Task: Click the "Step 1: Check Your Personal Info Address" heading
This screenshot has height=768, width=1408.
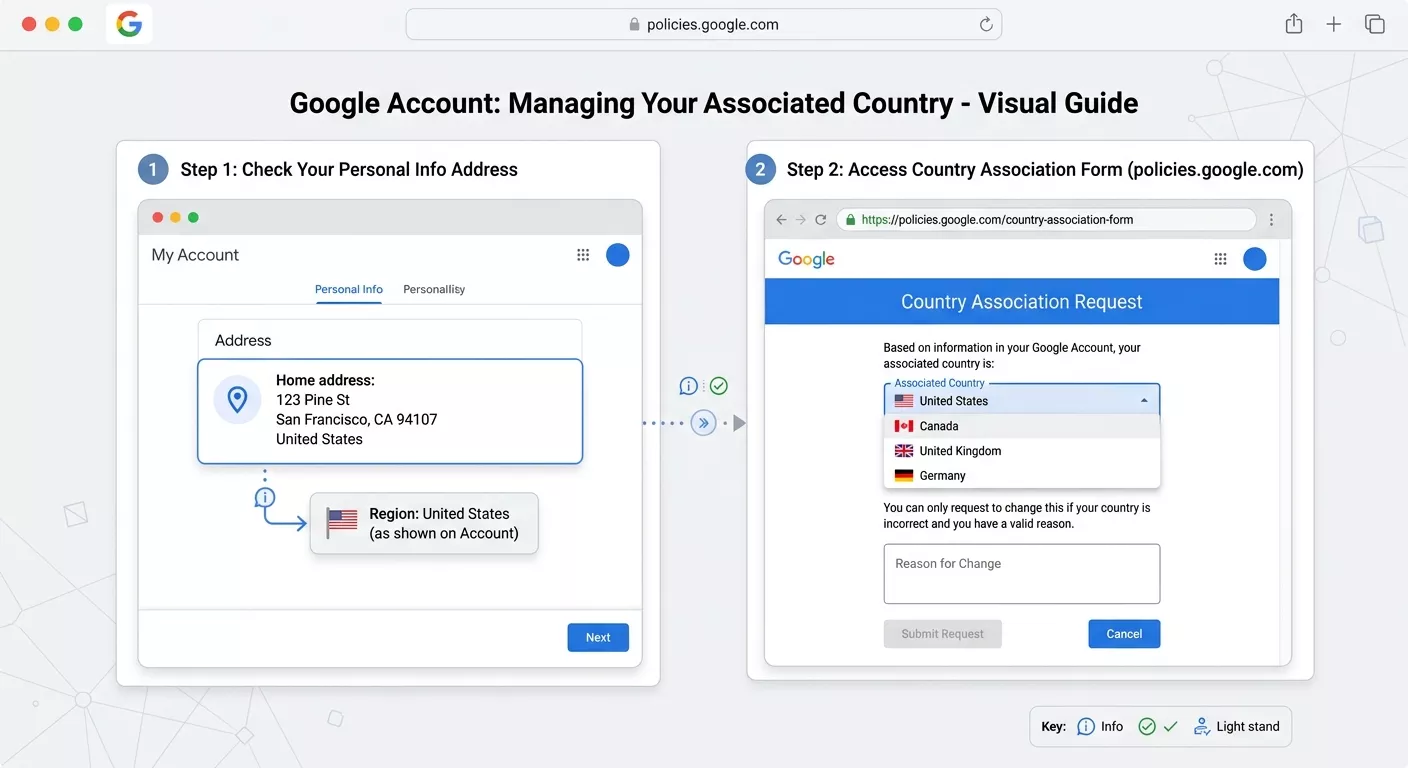Action: (349, 170)
